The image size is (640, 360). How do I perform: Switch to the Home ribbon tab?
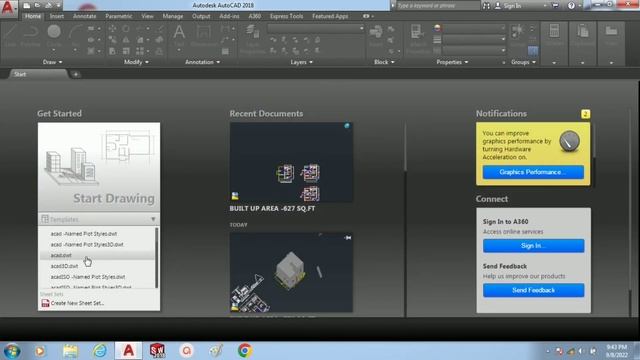click(32, 16)
